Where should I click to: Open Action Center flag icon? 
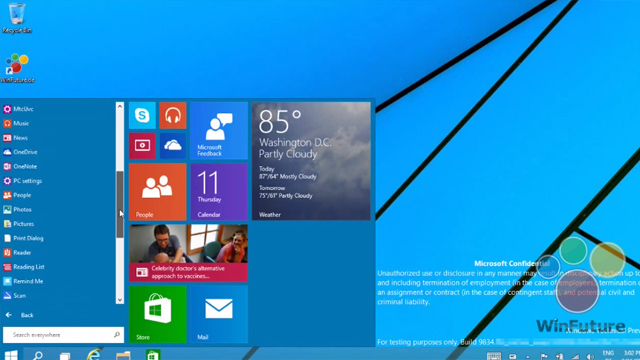coord(544,356)
